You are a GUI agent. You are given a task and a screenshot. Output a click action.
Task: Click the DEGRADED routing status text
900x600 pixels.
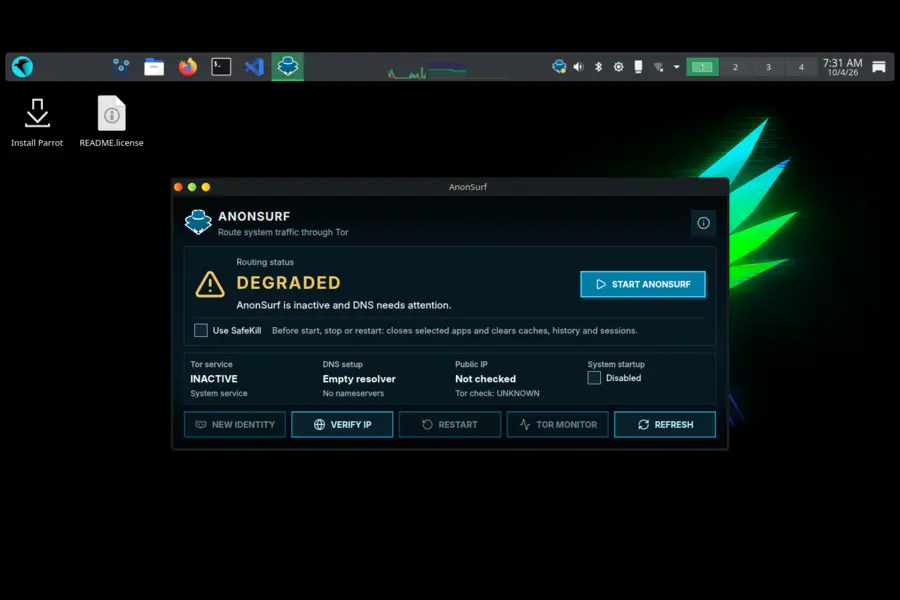(289, 282)
